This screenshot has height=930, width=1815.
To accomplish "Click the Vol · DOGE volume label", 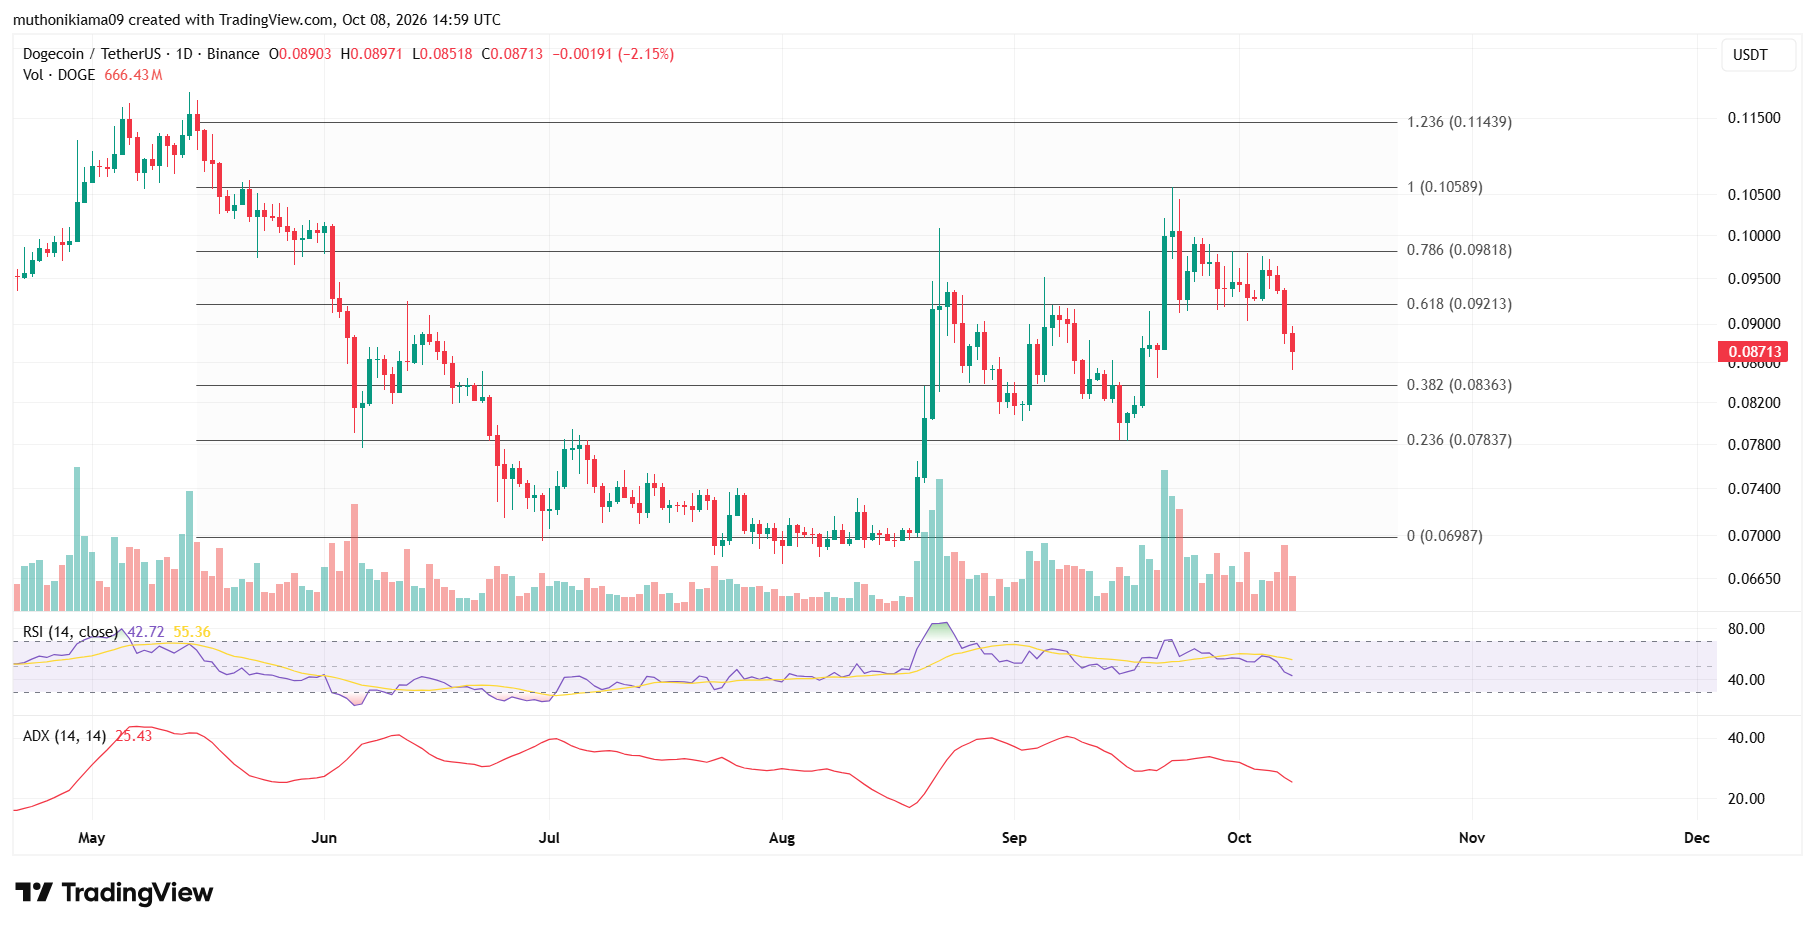I will tap(59, 75).
